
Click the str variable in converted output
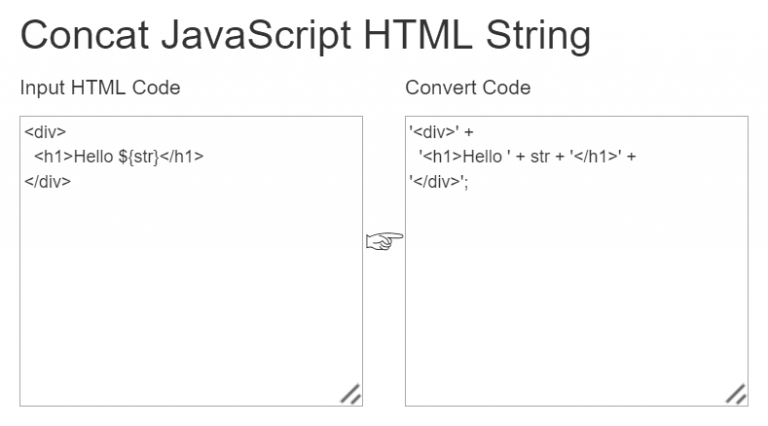point(540,157)
